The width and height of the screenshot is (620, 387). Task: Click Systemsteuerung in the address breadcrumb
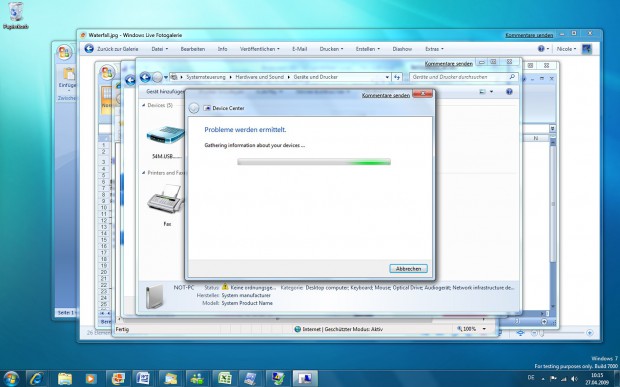point(206,77)
